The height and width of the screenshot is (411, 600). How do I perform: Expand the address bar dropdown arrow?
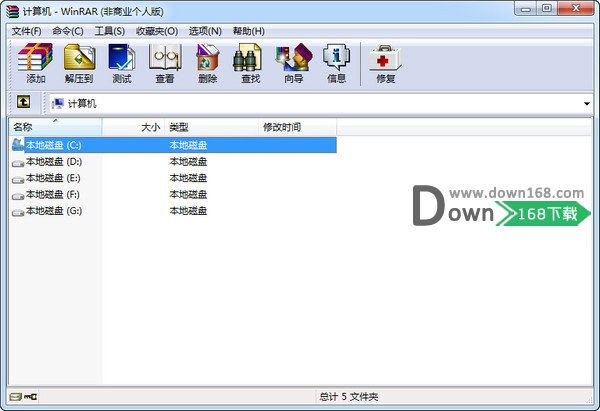click(587, 104)
